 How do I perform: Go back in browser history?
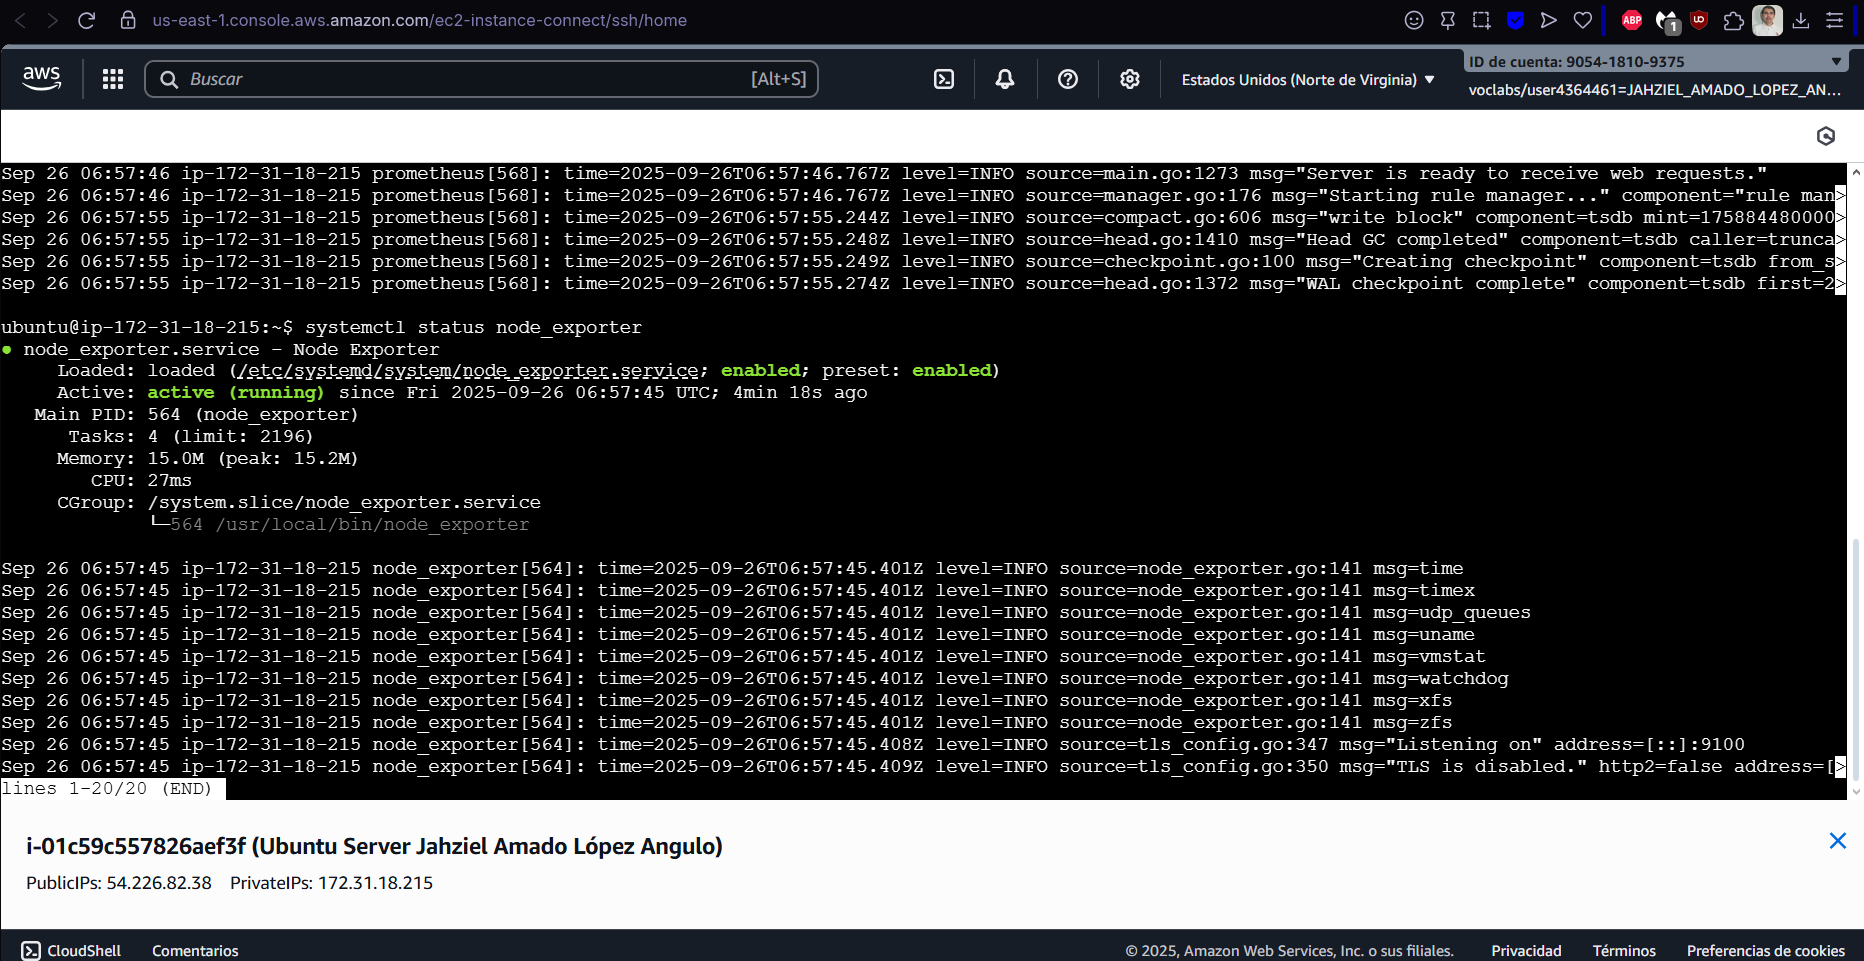[19, 20]
